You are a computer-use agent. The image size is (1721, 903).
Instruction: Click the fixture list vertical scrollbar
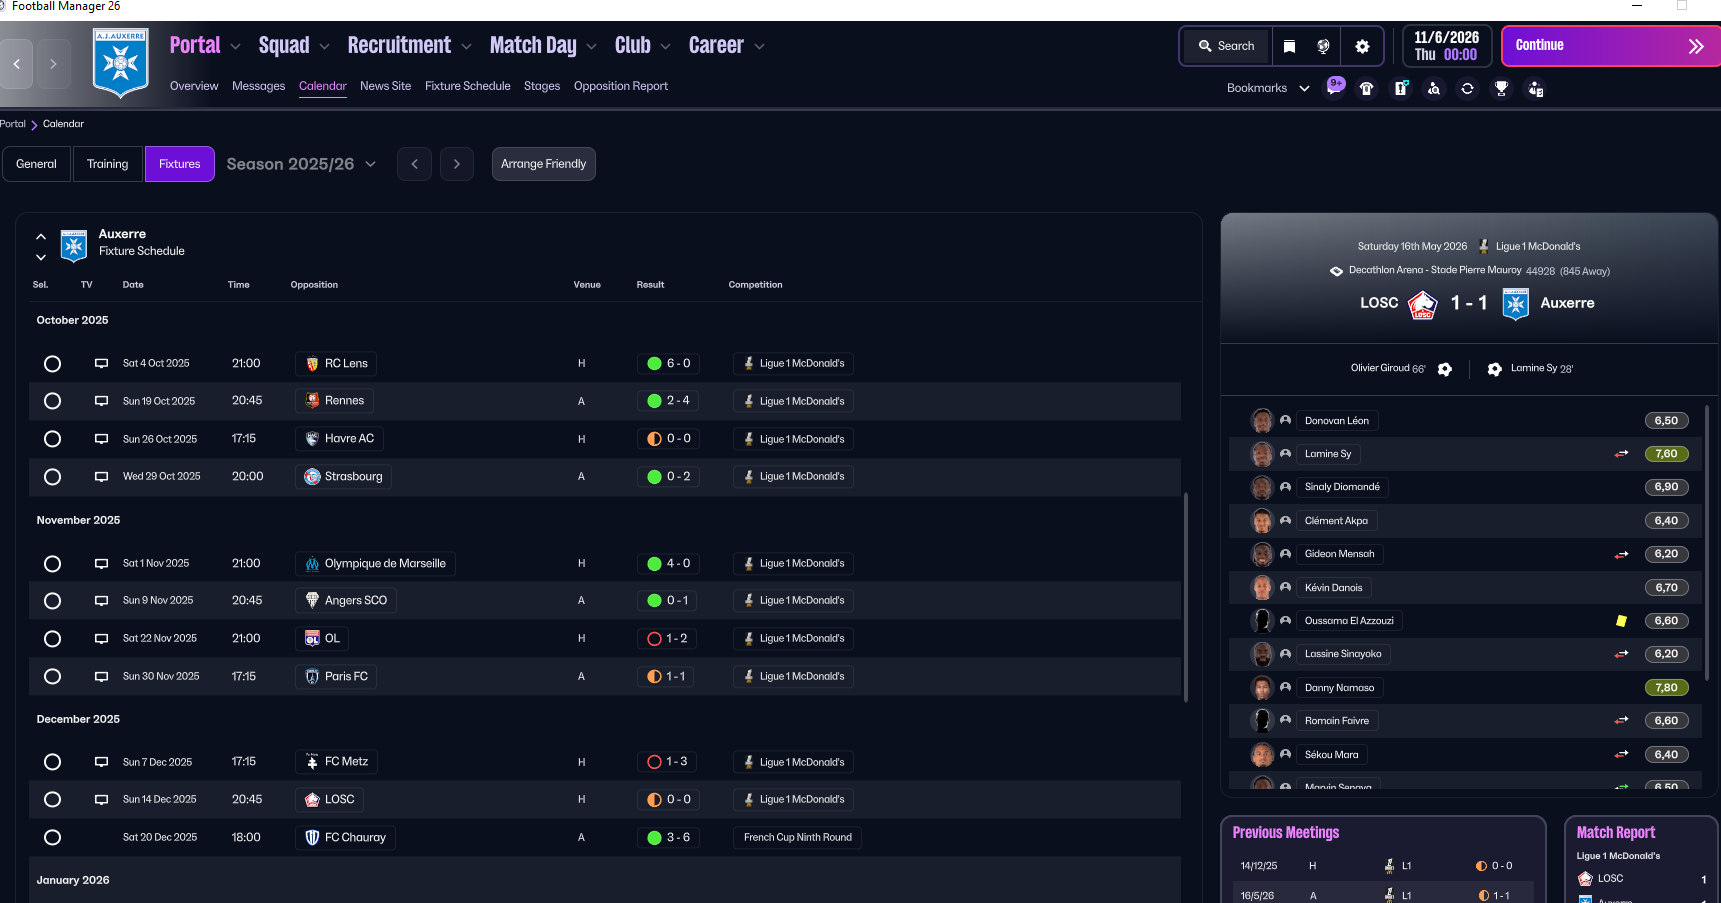tap(1186, 597)
